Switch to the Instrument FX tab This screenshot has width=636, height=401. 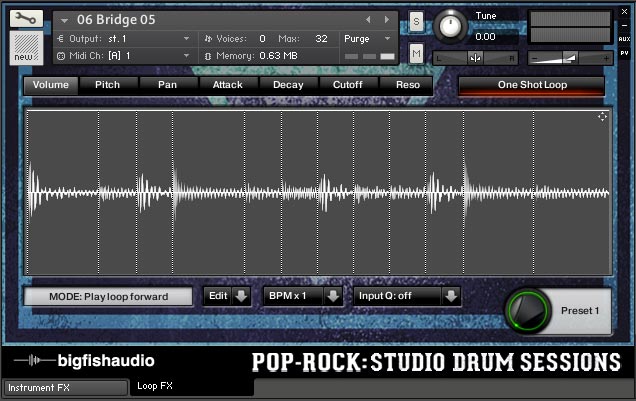pyautogui.click(x=65, y=388)
